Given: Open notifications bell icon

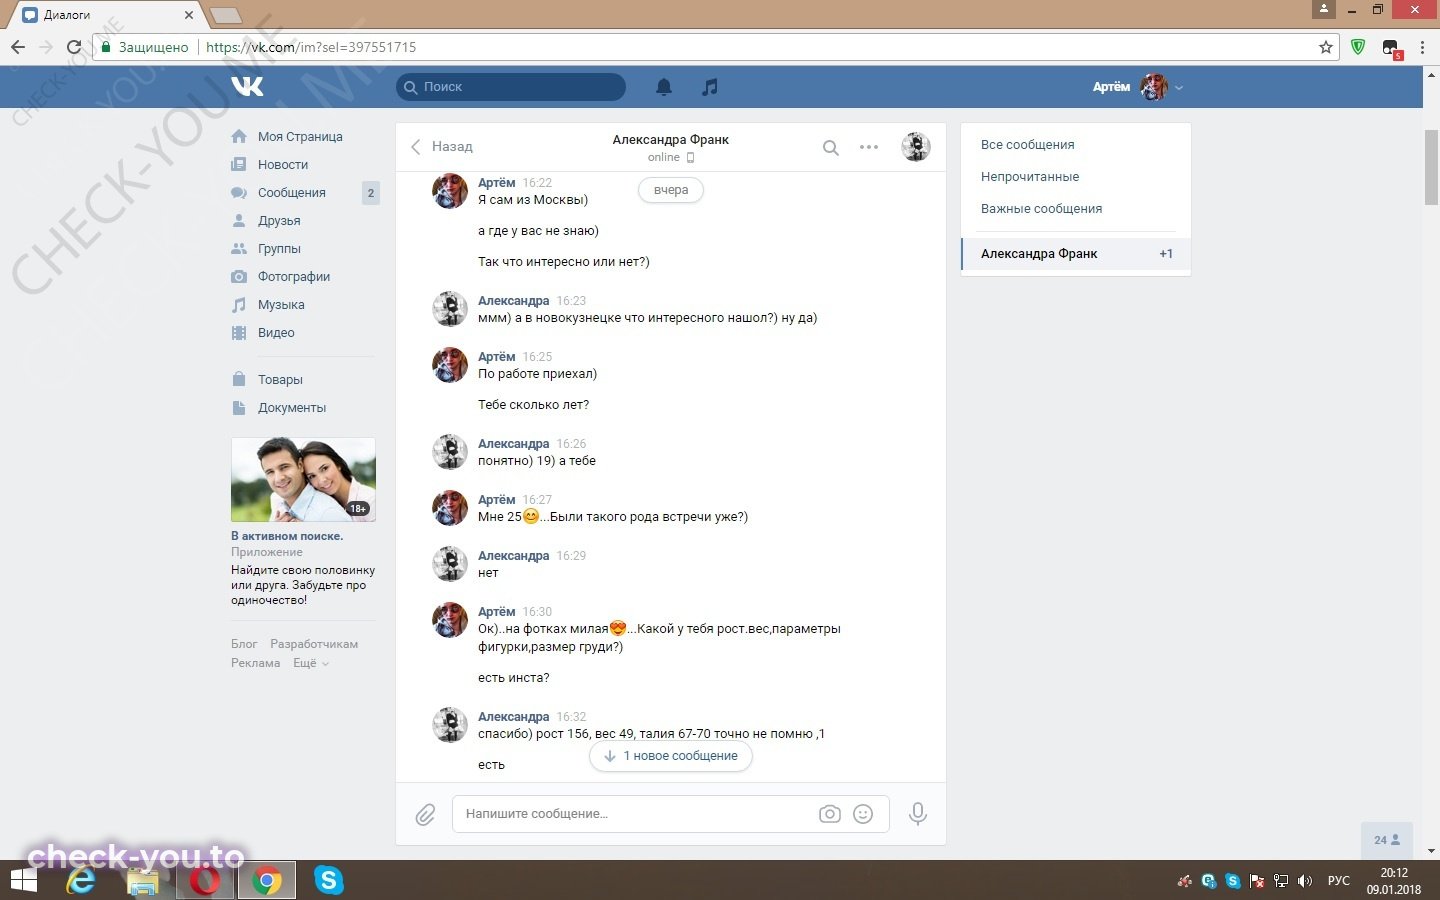Looking at the screenshot, I should tap(664, 87).
